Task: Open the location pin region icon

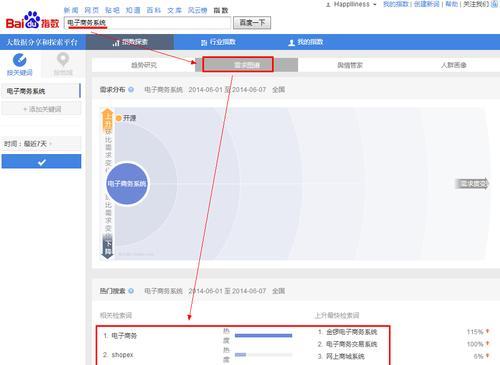Action: [63, 60]
